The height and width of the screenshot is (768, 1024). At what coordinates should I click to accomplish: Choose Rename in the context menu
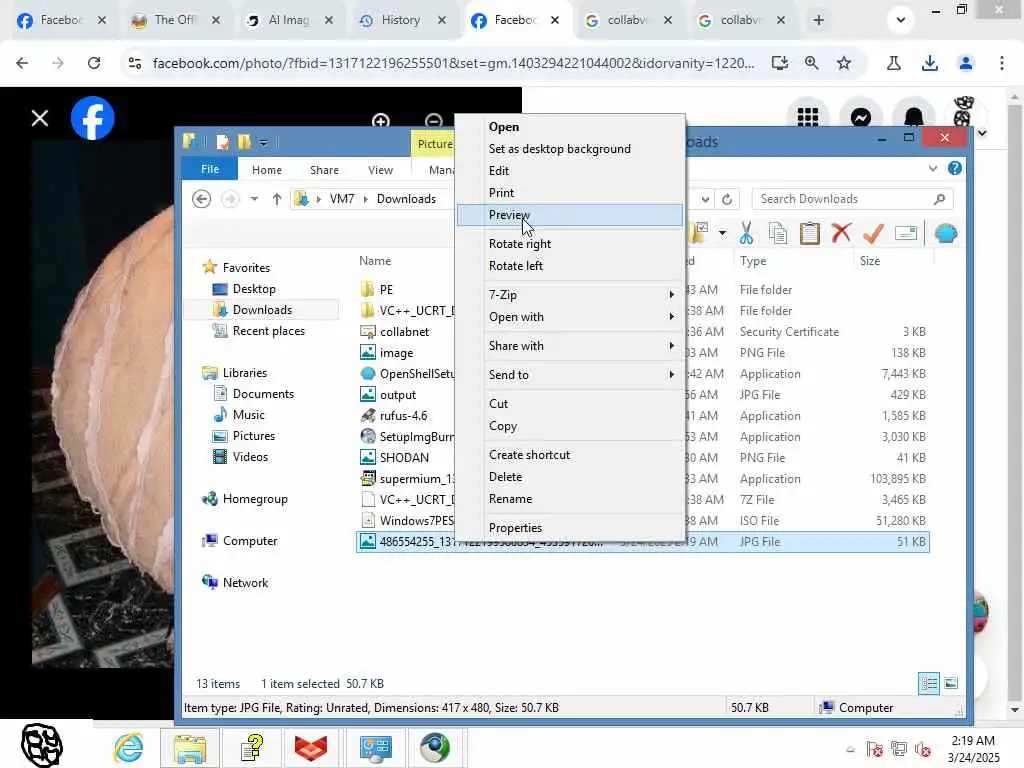click(x=510, y=499)
